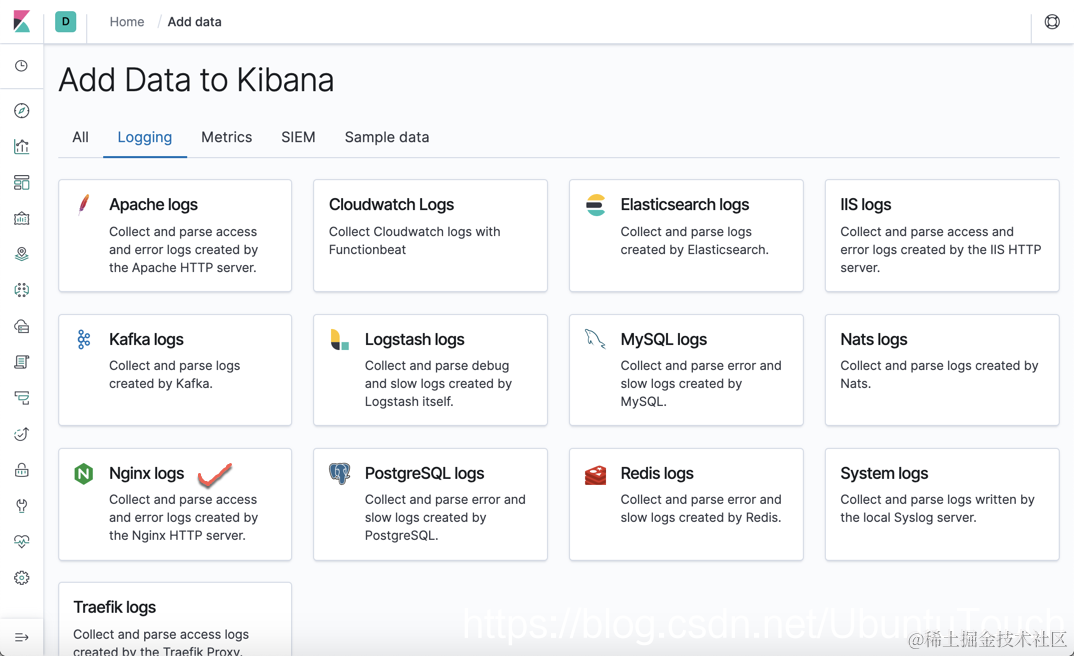Viewport: 1074px width, 656px height.
Task: Select the SIEM tab
Action: (x=298, y=137)
